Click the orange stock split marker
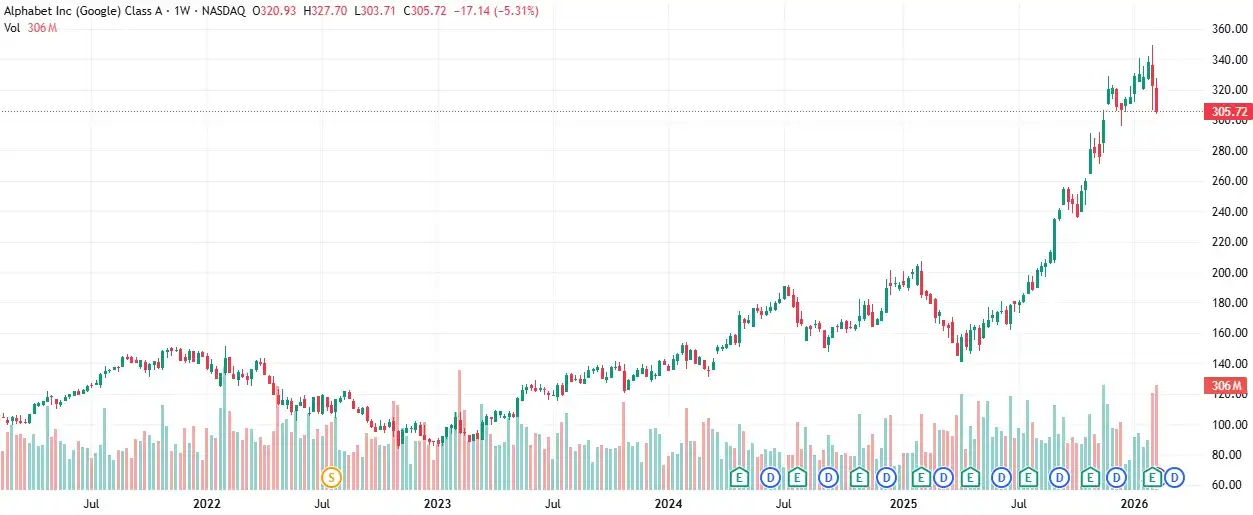The height and width of the screenshot is (515, 1253). click(332, 477)
